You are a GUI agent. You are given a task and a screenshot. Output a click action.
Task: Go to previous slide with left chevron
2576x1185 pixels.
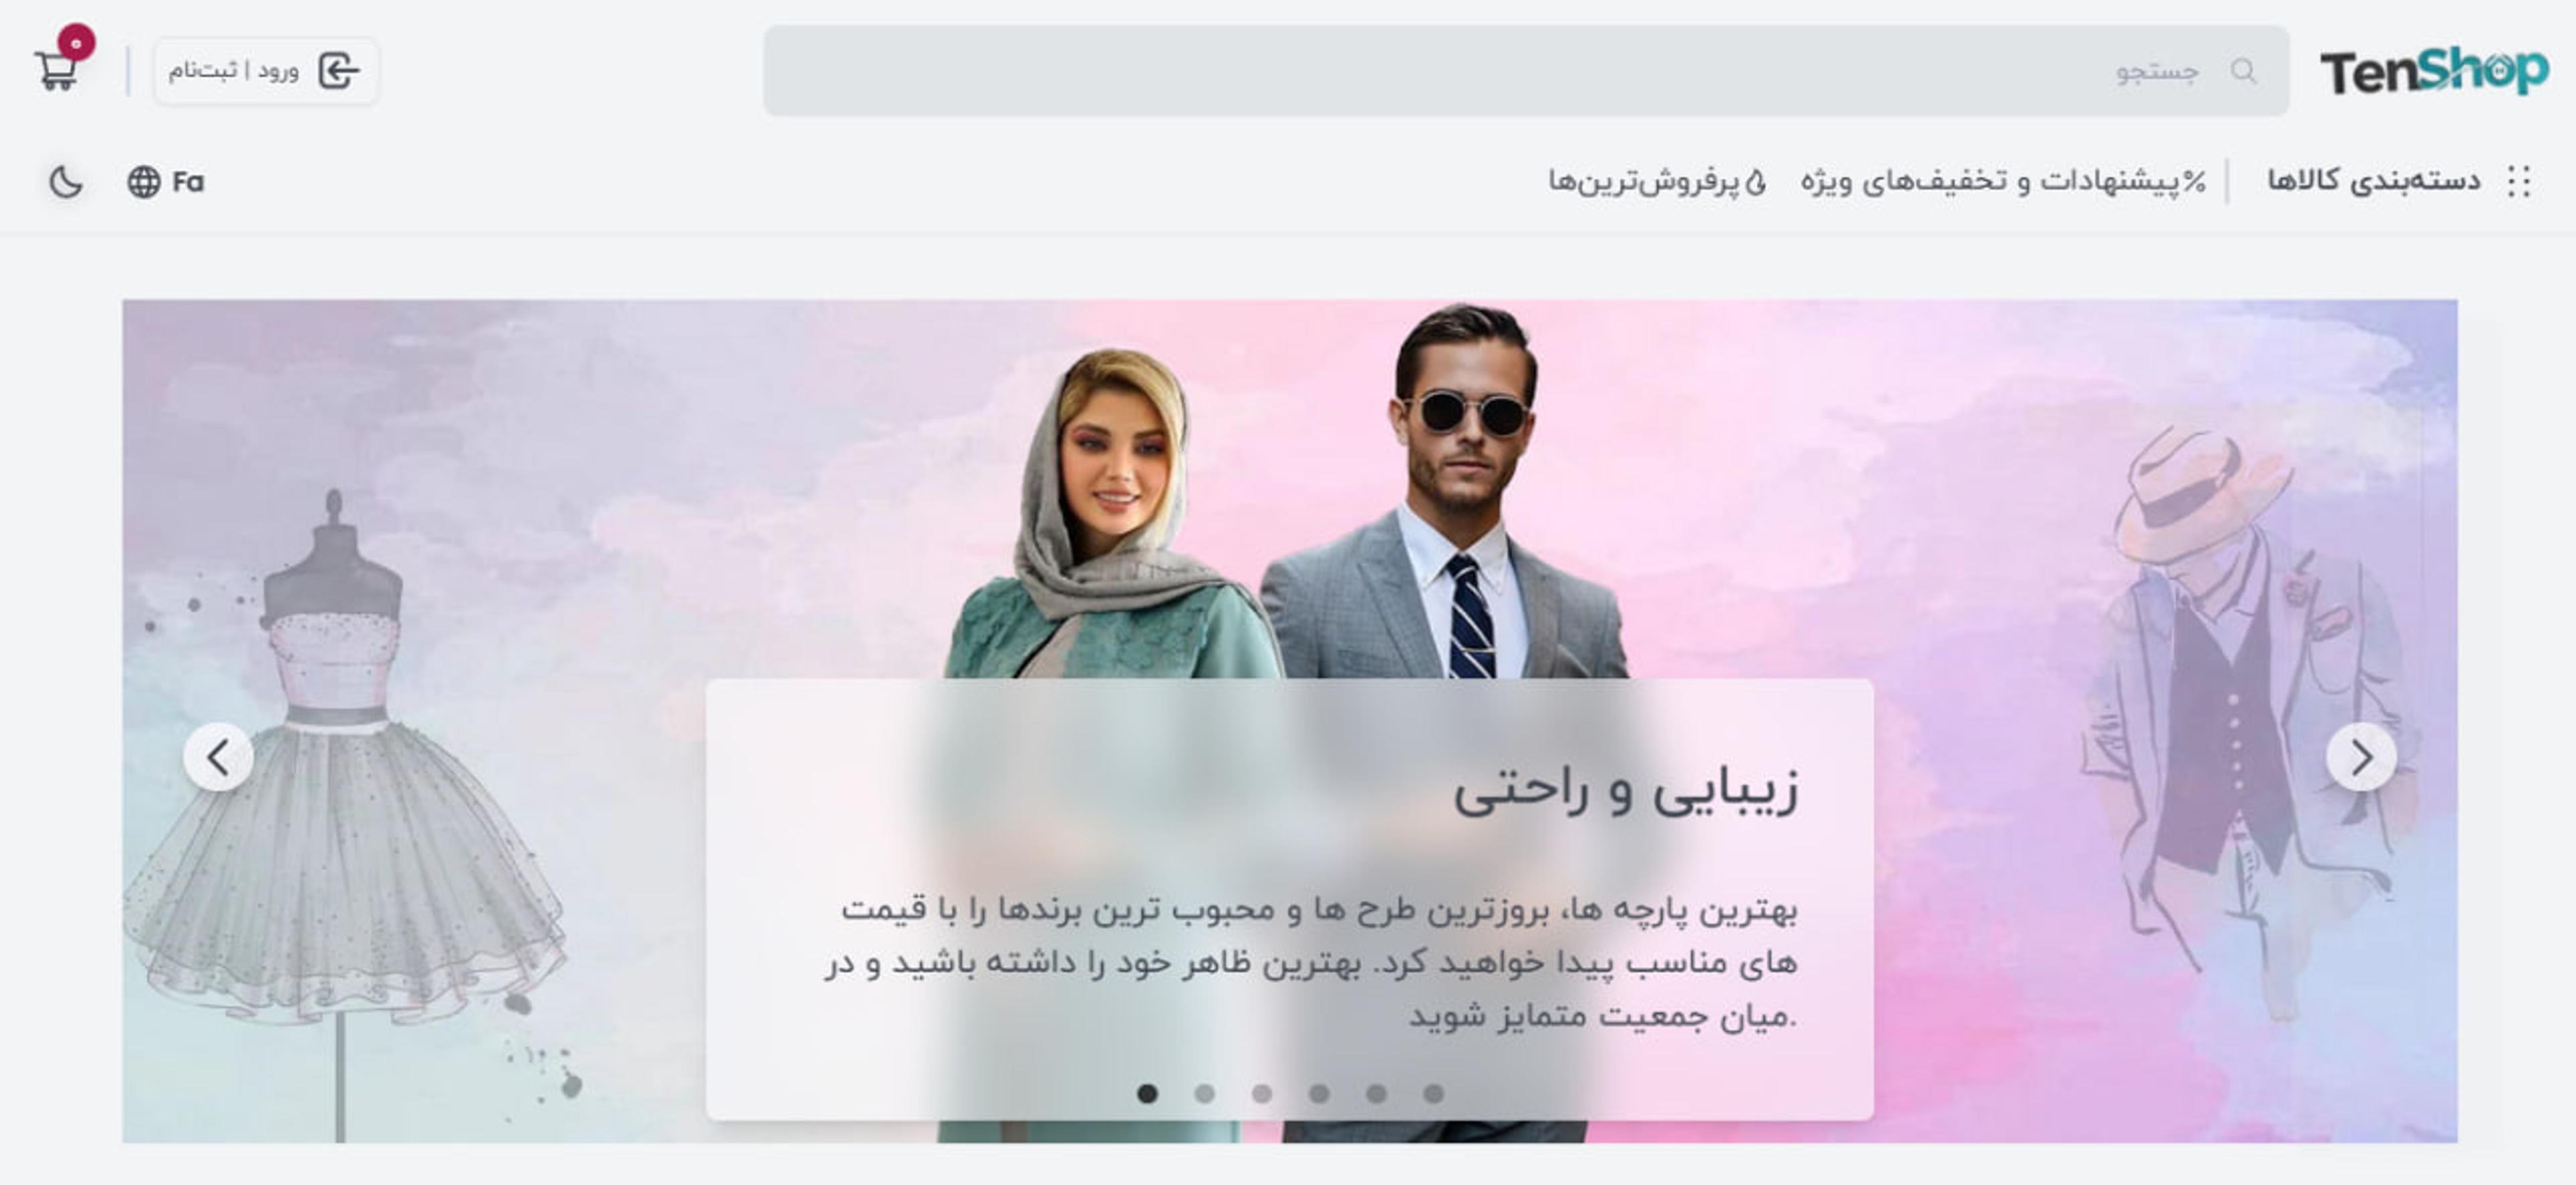coord(218,757)
